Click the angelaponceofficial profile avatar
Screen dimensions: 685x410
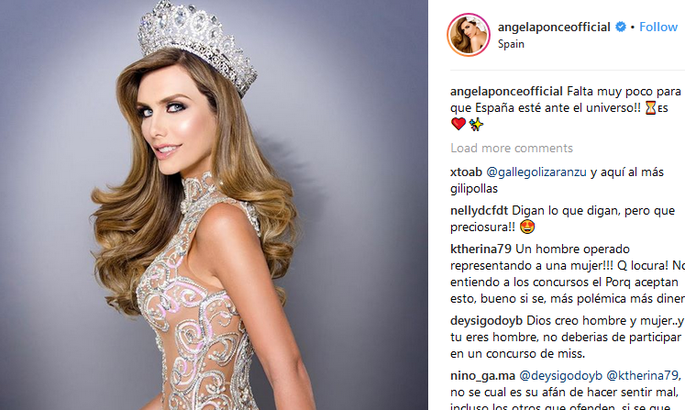(x=469, y=35)
